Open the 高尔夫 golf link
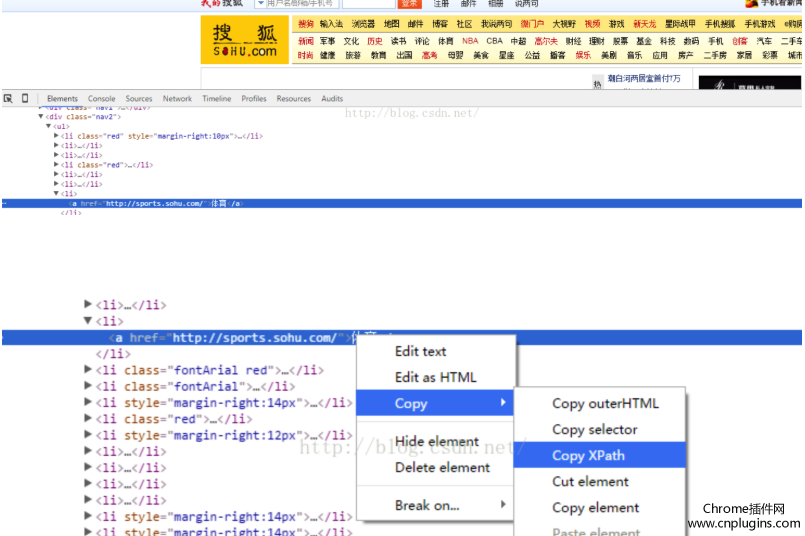805x536 pixels. point(546,41)
